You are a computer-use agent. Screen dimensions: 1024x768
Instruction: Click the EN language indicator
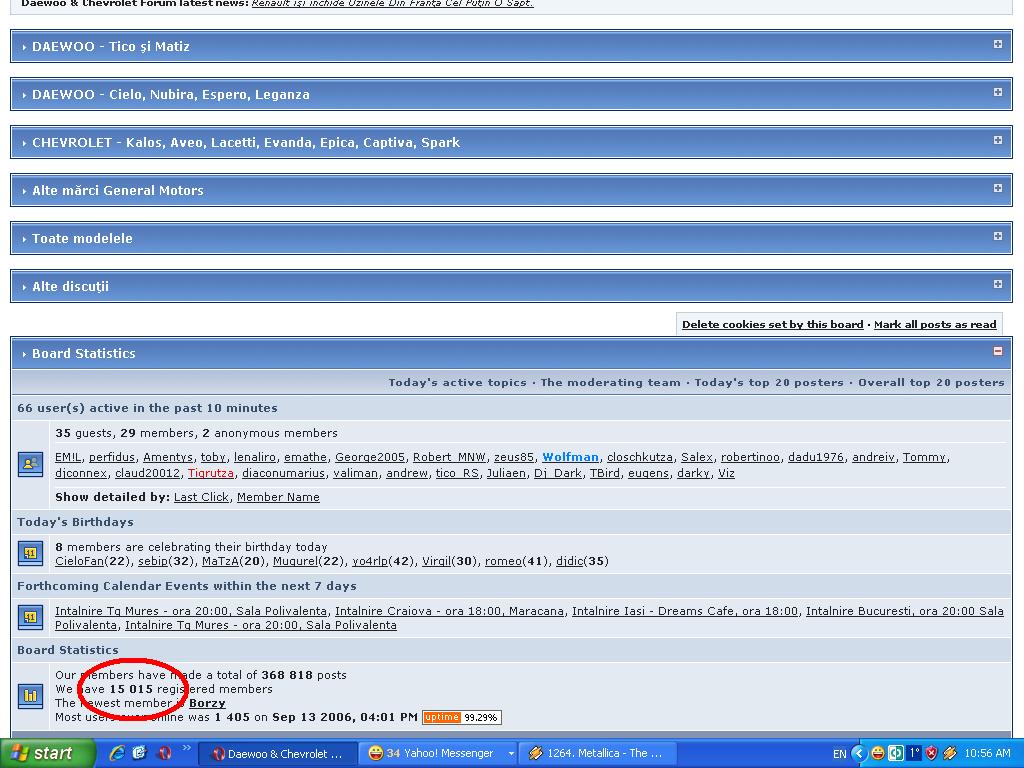tap(839, 754)
